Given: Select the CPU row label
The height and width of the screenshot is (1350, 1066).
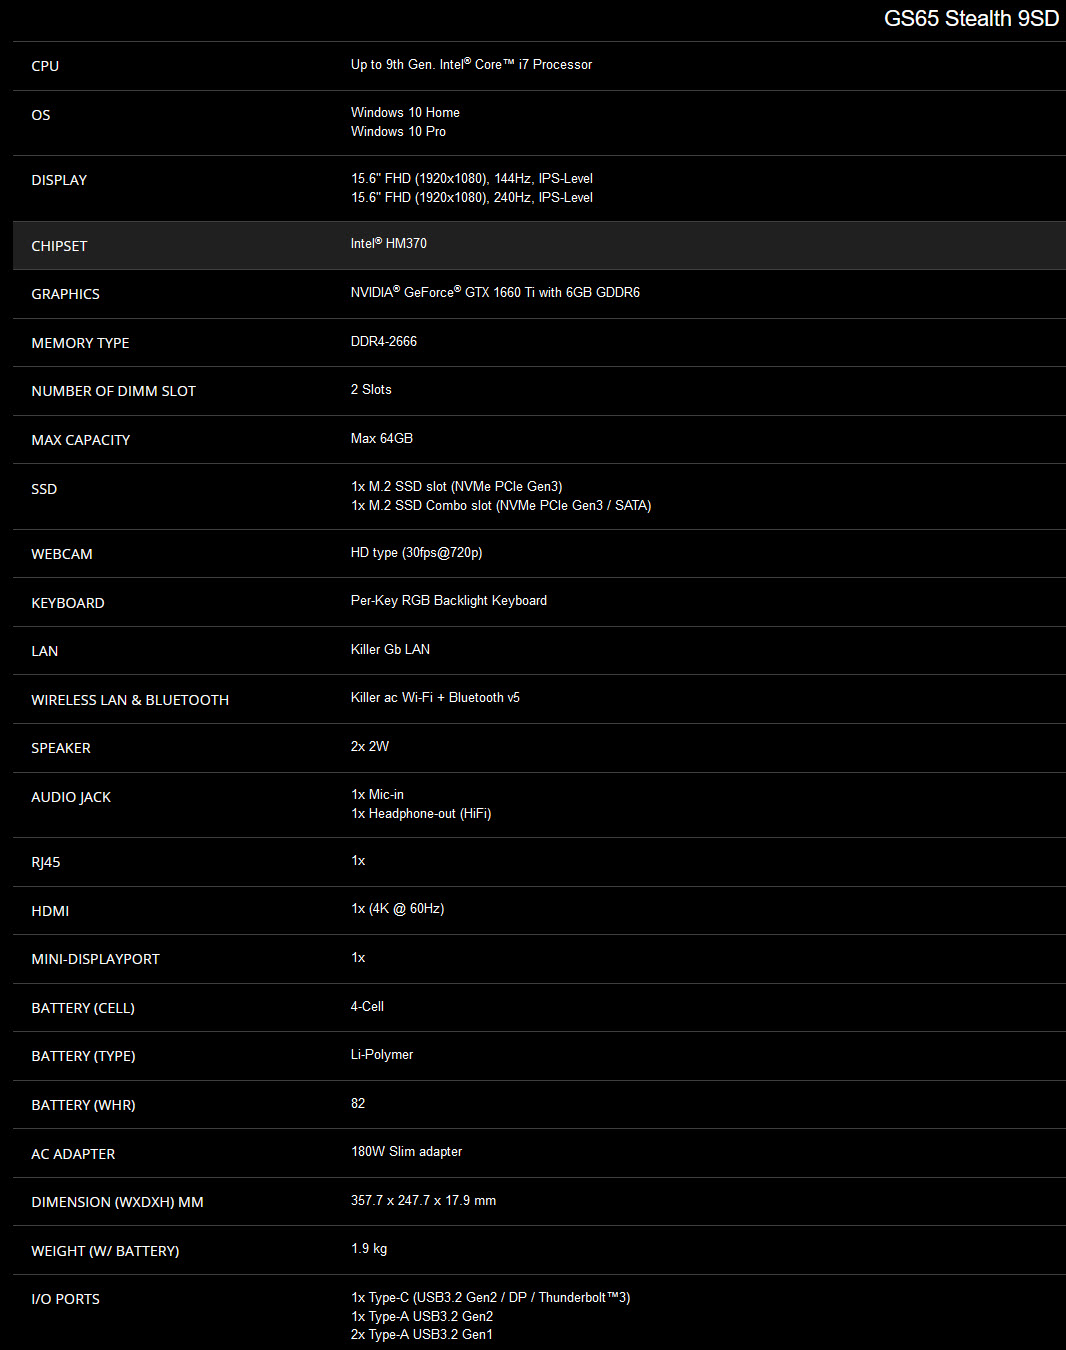Looking at the screenshot, I should point(45,66).
